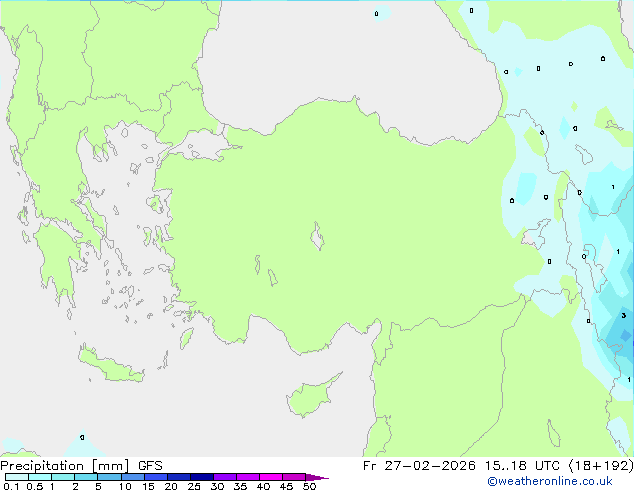
Task: Click the '15' legend value
Action: coord(148,486)
